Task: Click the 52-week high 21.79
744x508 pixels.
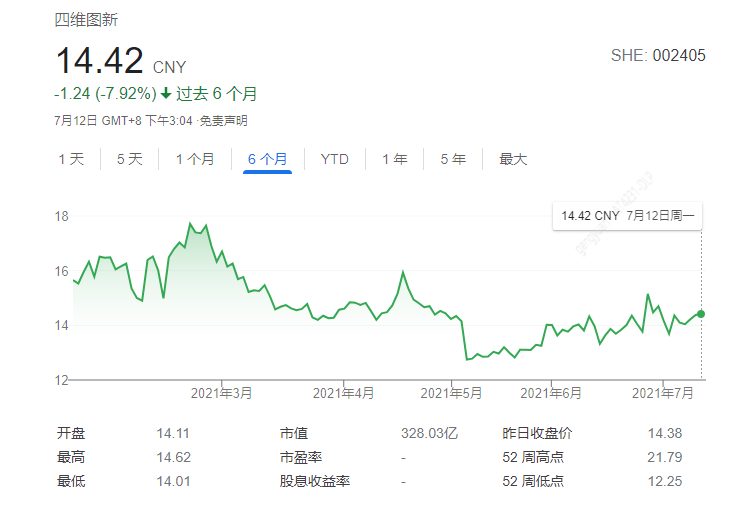Action: click(665, 457)
